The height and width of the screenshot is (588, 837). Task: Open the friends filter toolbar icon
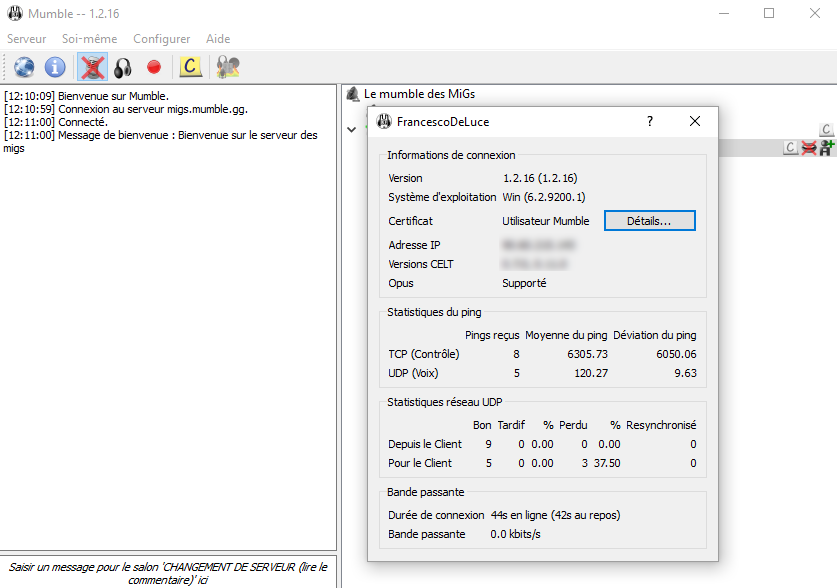[228, 67]
